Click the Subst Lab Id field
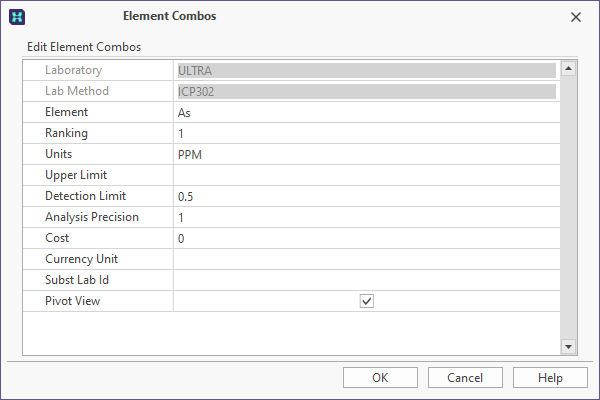 coord(367,280)
